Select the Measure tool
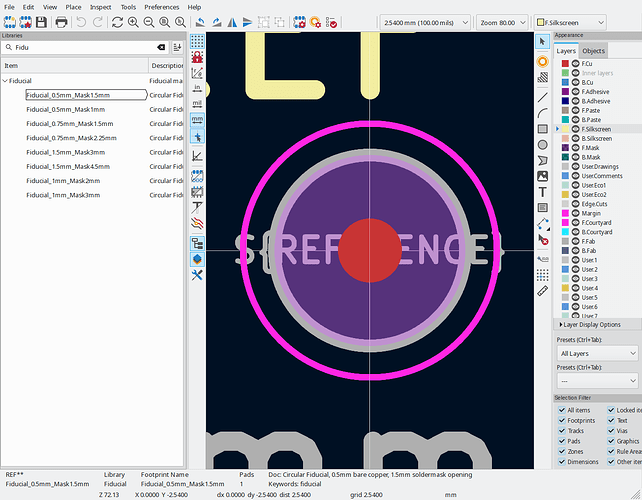 543,290
